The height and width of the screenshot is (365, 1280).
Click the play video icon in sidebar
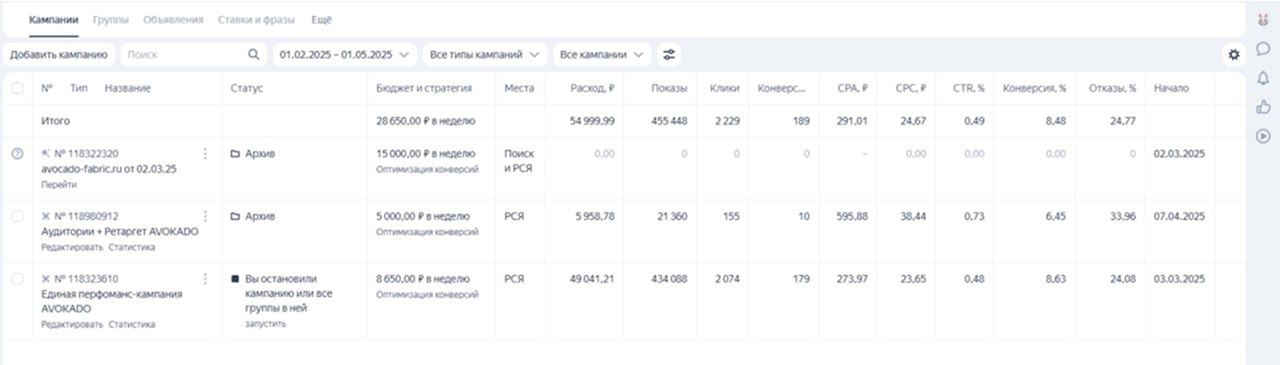coord(1263,136)
